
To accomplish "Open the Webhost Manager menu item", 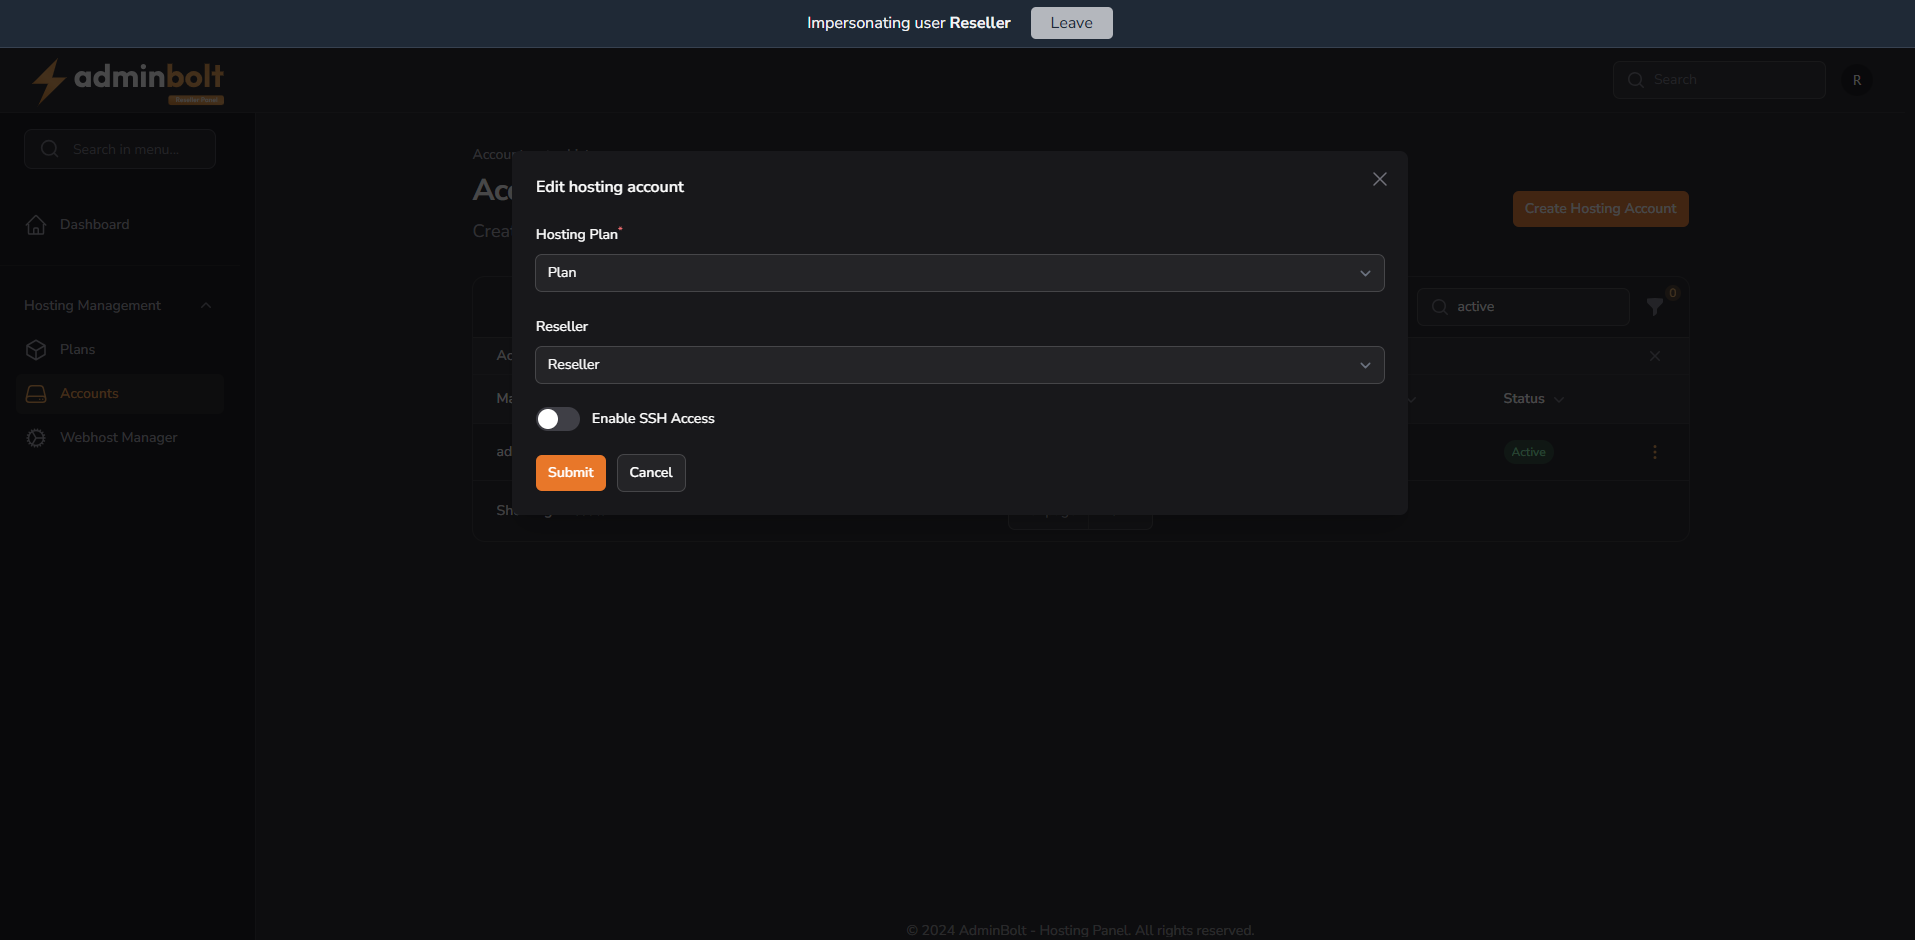I will coord(118,438).
